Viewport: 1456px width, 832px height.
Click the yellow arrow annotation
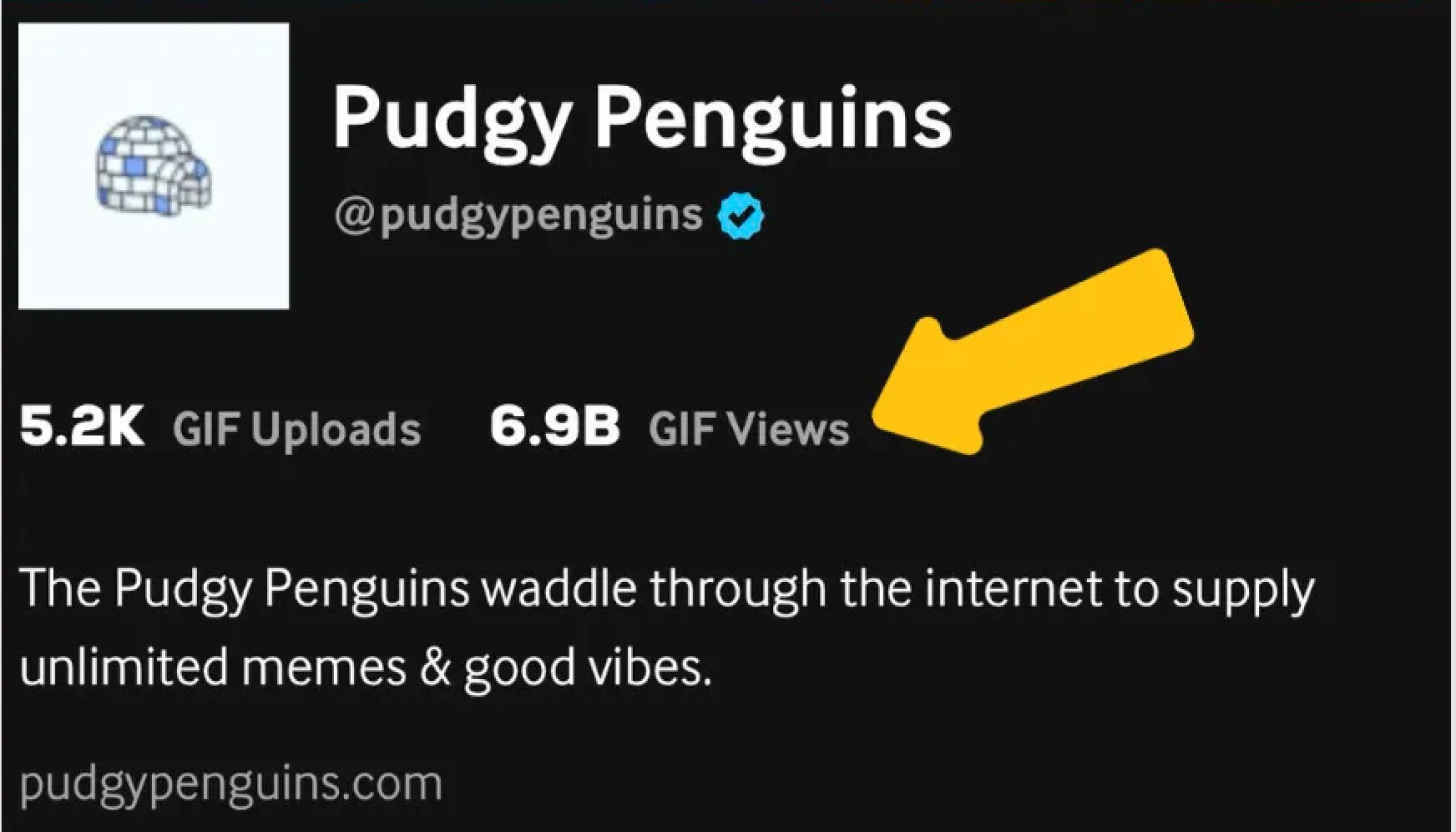click(1033, 351)
